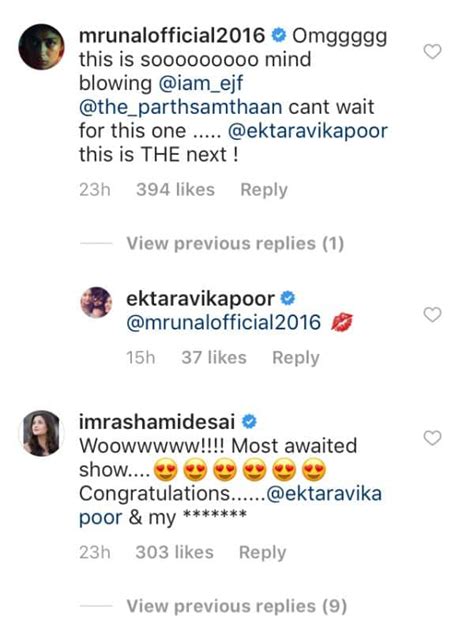Viewport: 474px width, 632px height.
Task: Reply to mrunalofficial2016's comment
Action: (x=264, y=190)
